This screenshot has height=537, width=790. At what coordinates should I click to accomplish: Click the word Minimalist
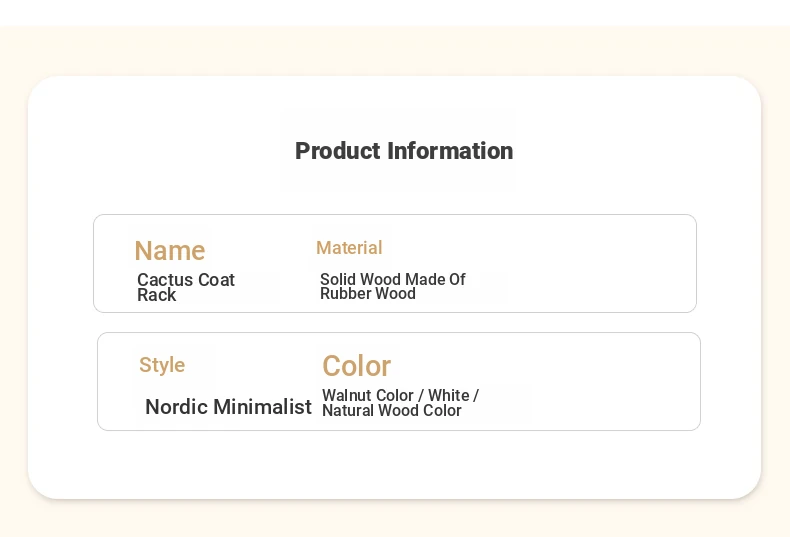point(262,407)
